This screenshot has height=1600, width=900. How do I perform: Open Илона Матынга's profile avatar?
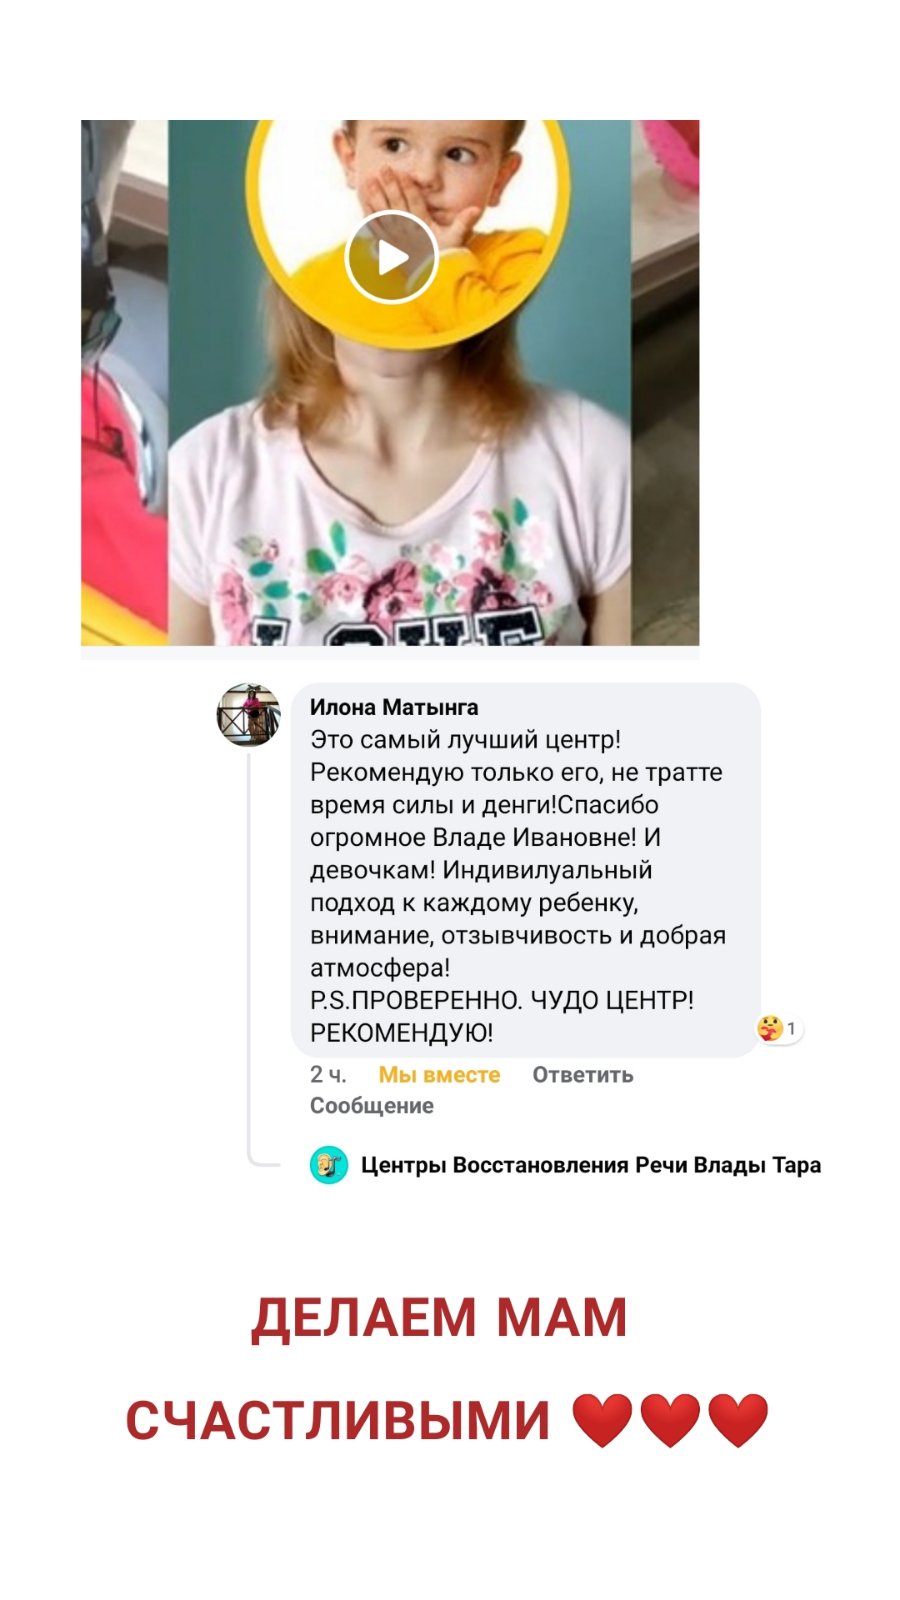pos(248,714)
